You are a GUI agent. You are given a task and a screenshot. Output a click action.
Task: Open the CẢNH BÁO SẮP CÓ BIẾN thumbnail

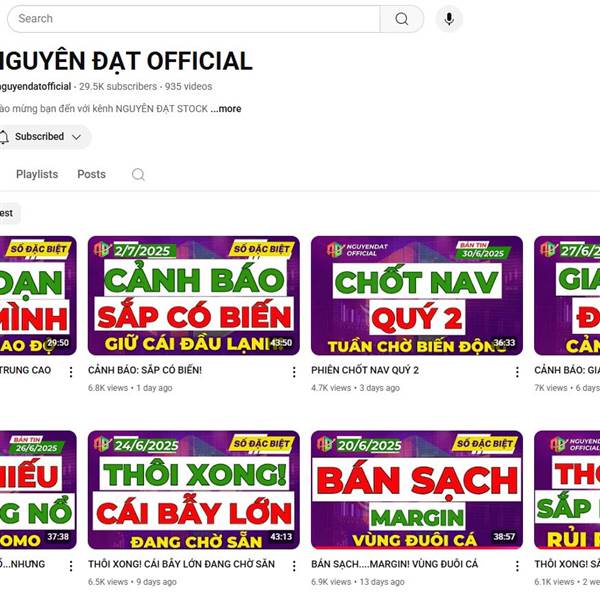coord(194,295)
